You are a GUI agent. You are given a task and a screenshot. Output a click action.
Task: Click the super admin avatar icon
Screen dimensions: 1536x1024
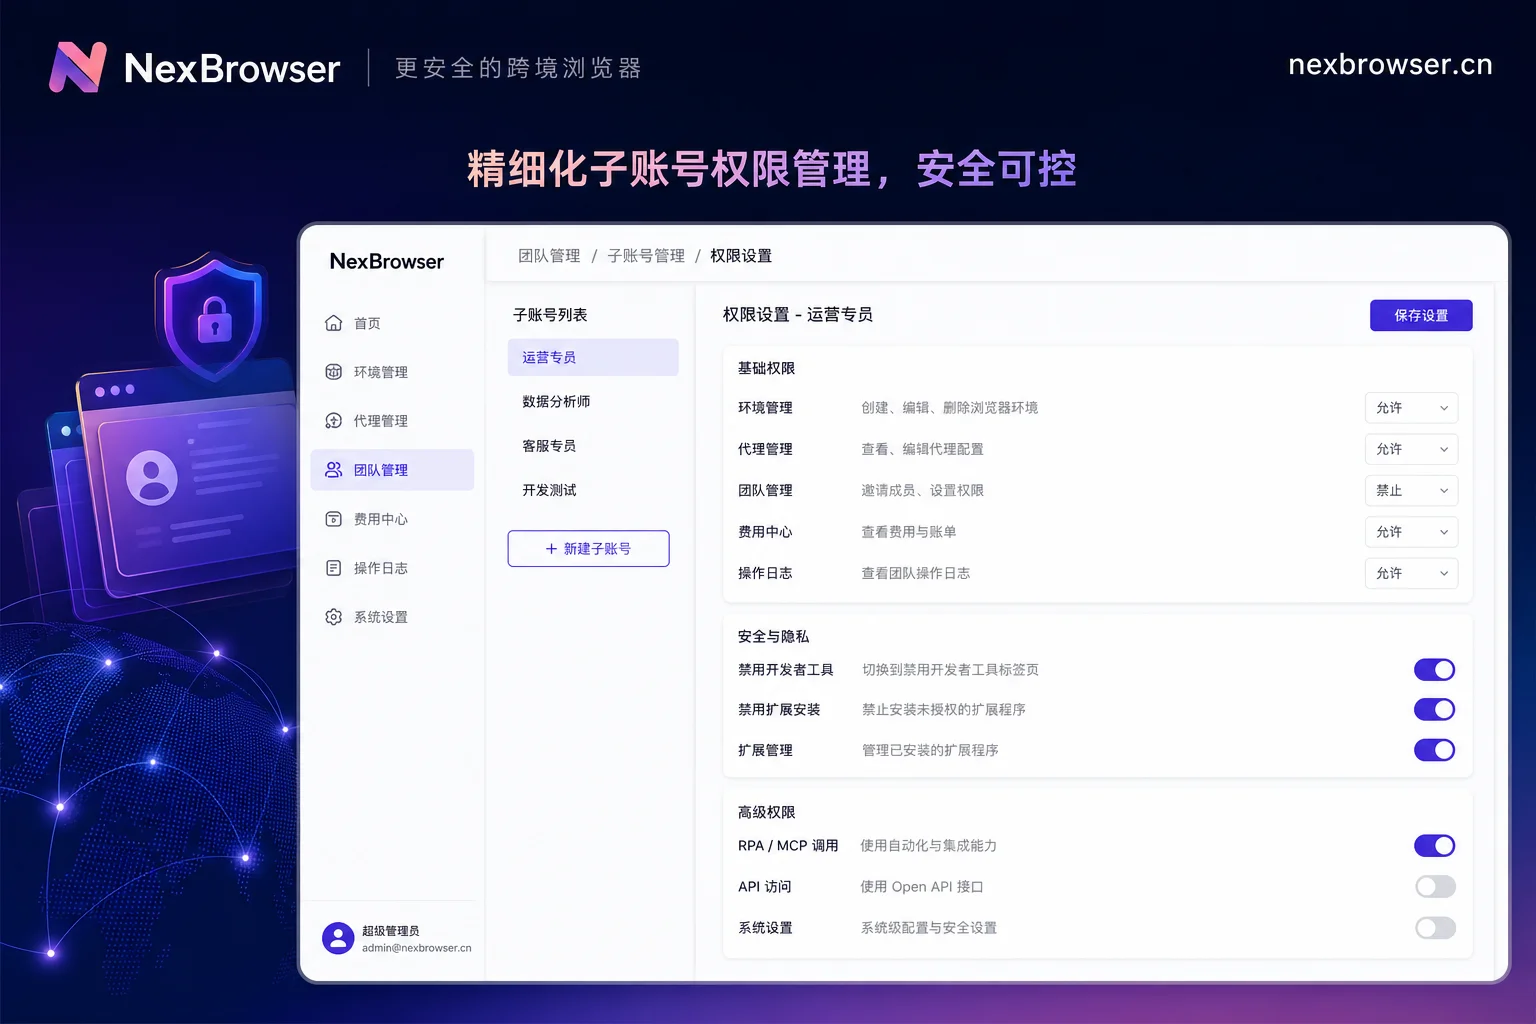point(338,938)
